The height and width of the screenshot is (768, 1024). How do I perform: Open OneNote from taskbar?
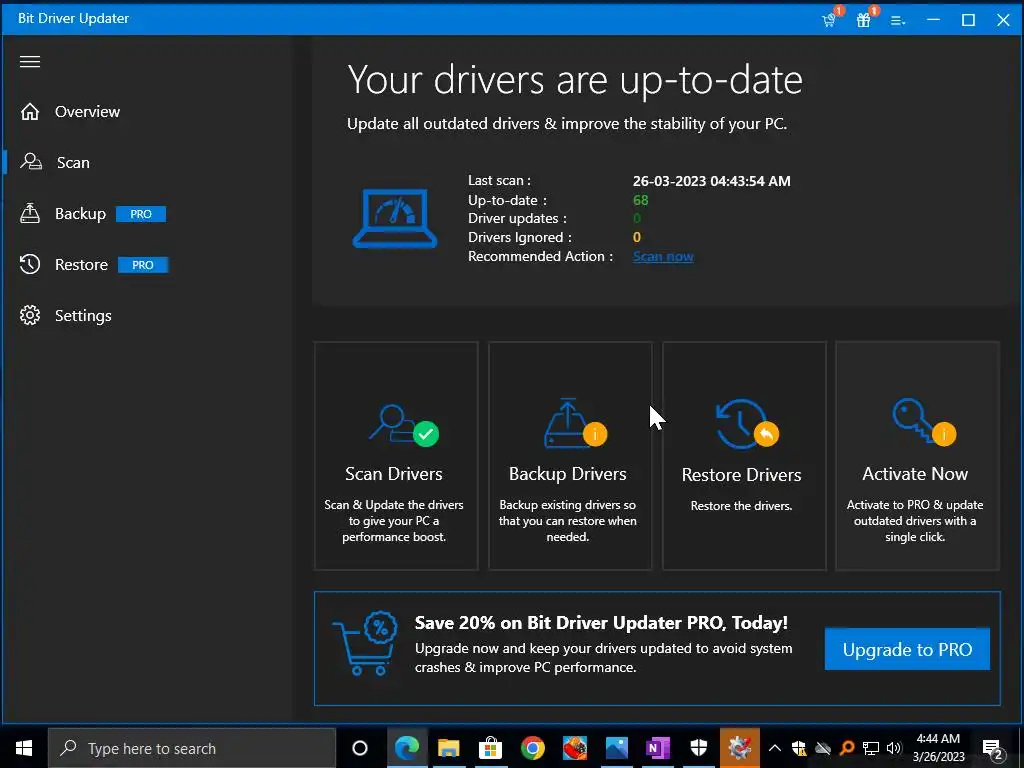pos(658,748)
